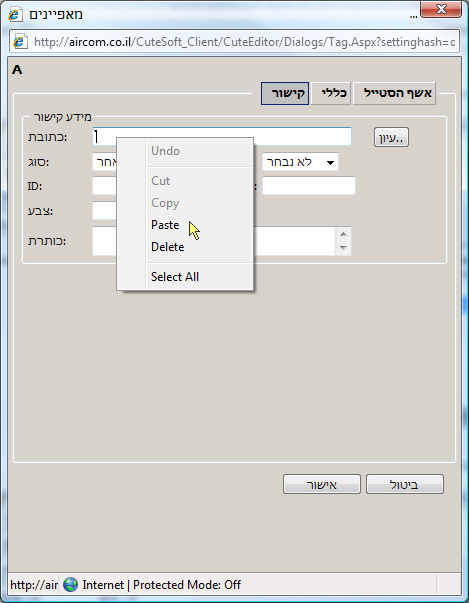
Task: Switch to the אשף הסטייל tab
Action: pos(394,93)
